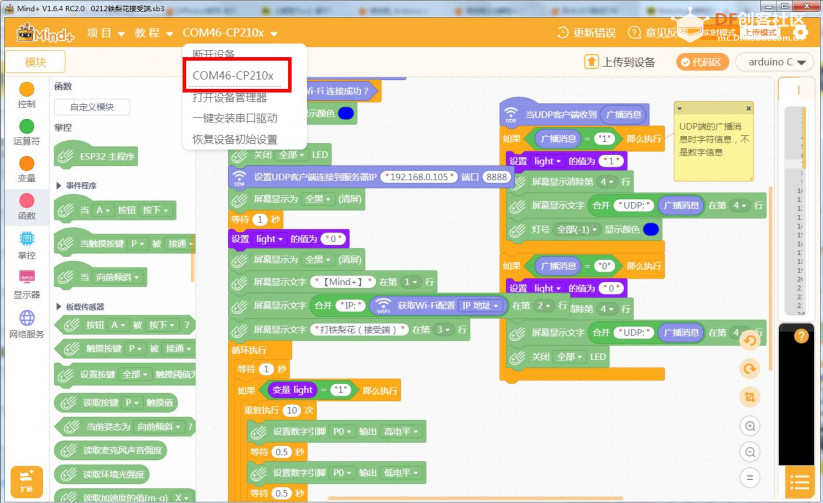
Task: Click blue color swatch in the top 示颜色 block
Action: tap(346, 113)
